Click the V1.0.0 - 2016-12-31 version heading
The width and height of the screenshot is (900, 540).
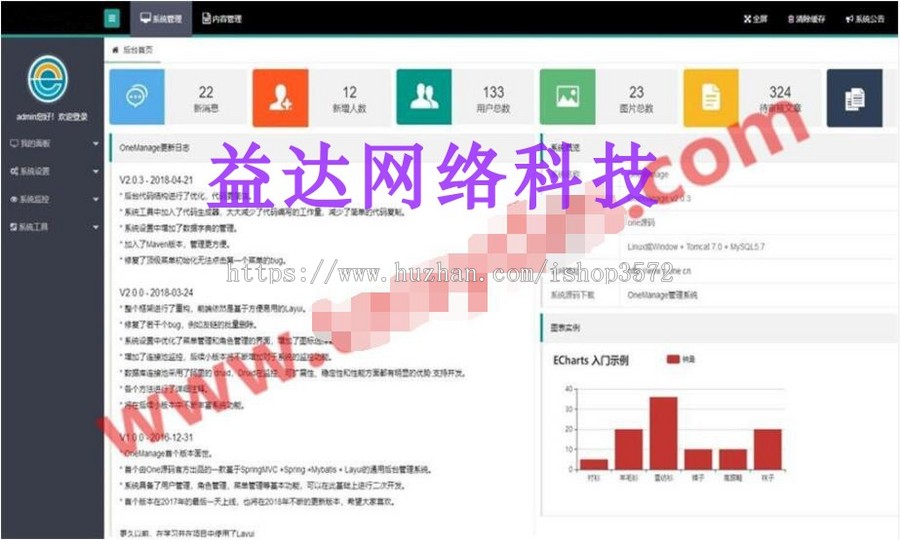(x=156, y=437)
